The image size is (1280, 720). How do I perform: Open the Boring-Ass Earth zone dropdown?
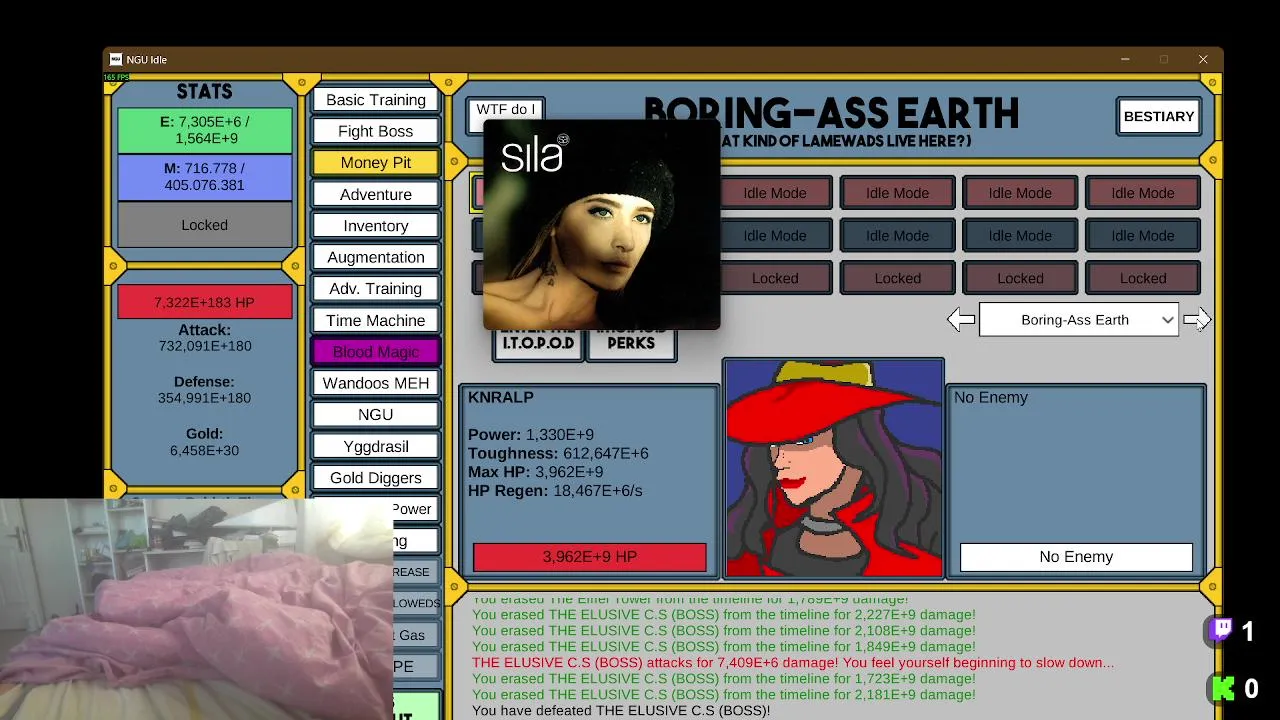click(1078, 320)
